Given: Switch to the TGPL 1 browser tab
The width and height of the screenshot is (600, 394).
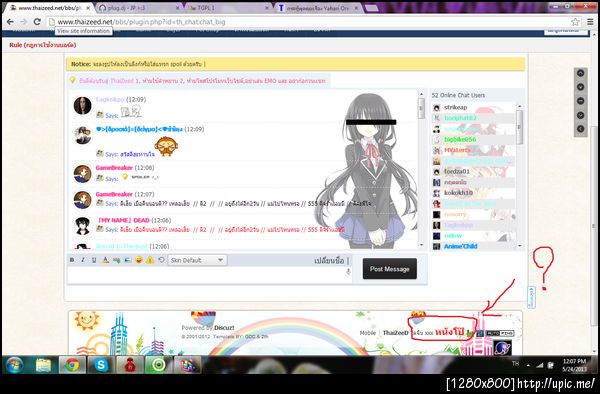Looking at the screenshot, I should pos(228,8).
